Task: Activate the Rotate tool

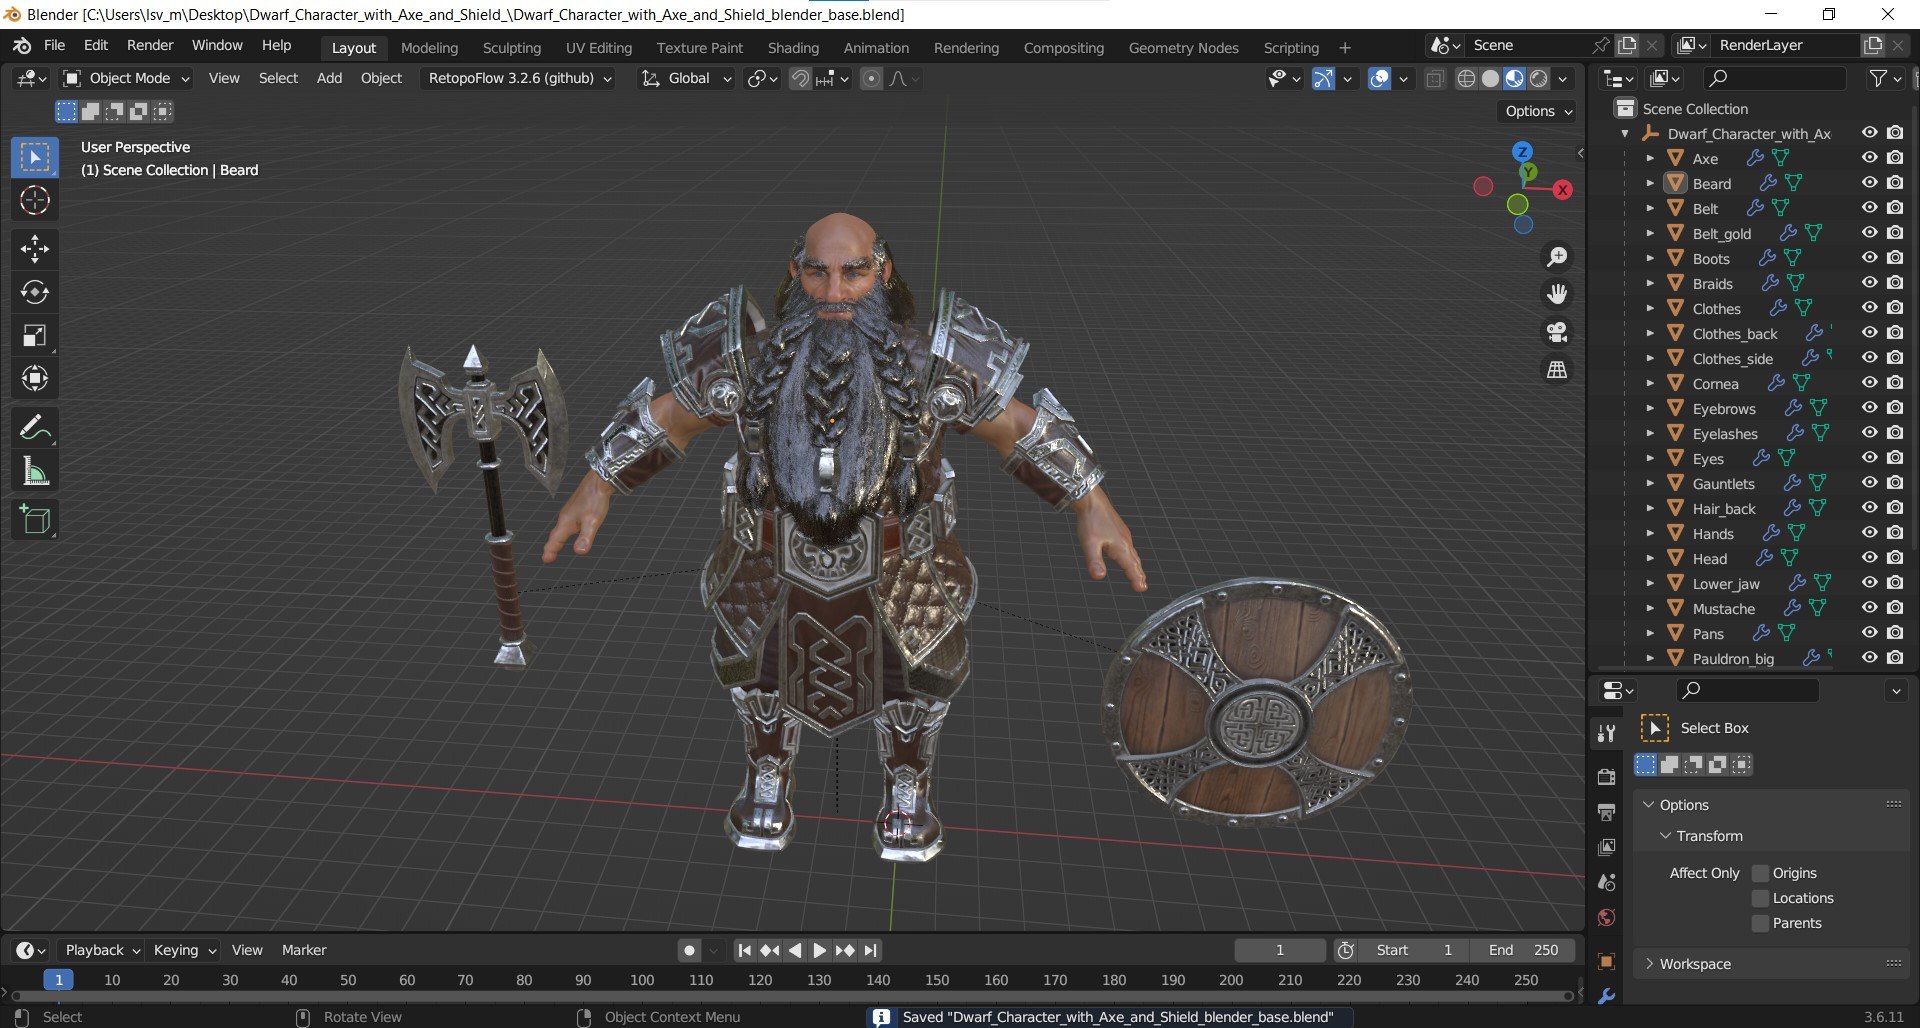Action: coord(35,292)
